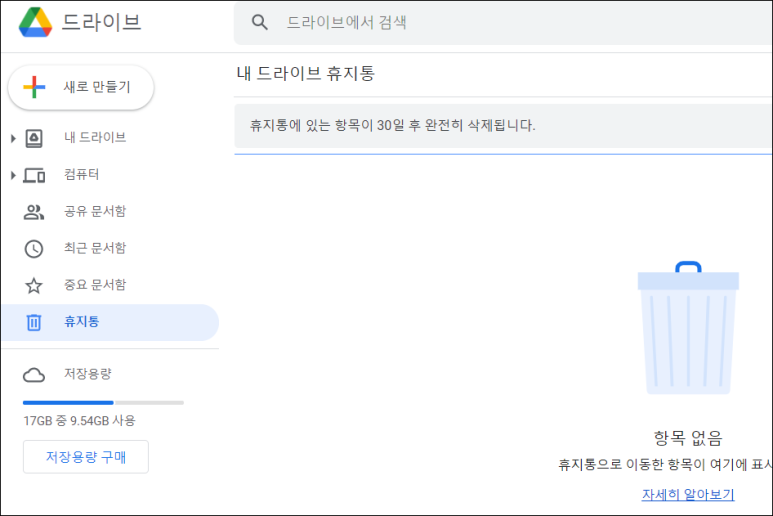
Task: Open 내 드라이브 in sidebar
Action: point(95,138)
